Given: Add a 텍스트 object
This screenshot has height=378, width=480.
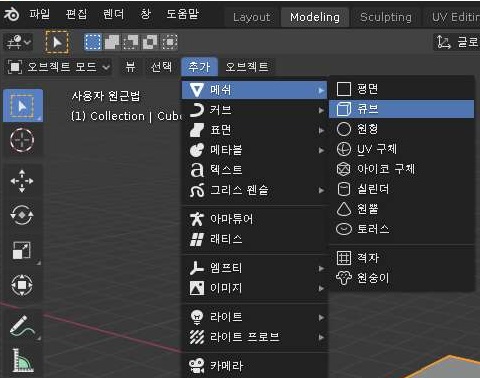Looking at the screenshot, I should tap(255, 170).
